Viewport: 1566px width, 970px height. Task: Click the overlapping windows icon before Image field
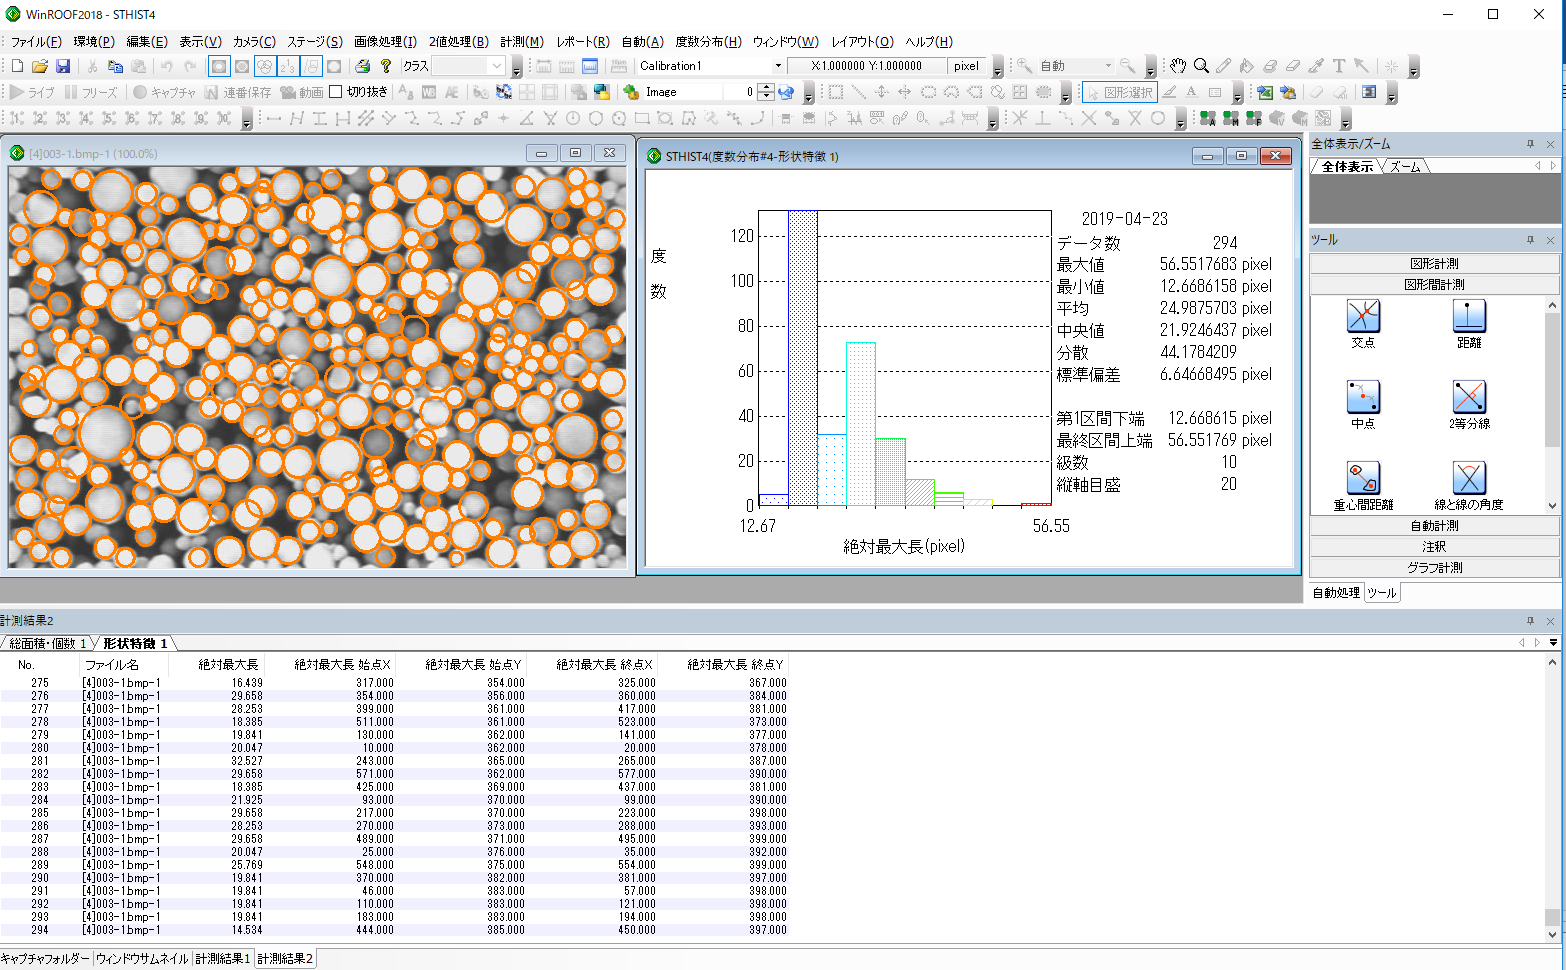602,92
